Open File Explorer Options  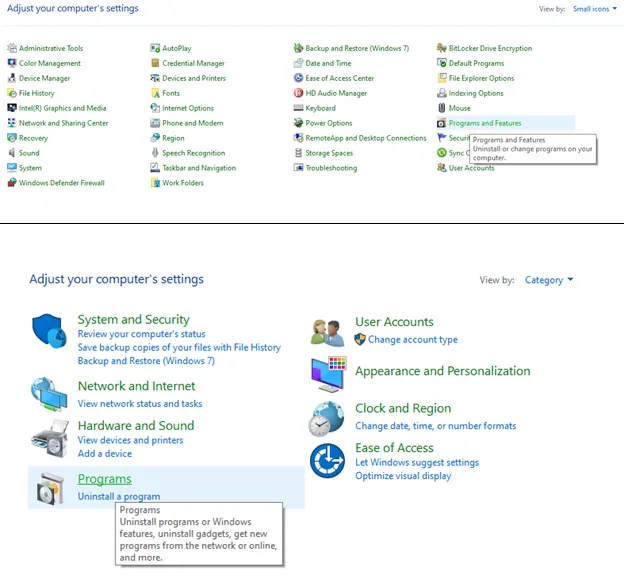(482, 78)
